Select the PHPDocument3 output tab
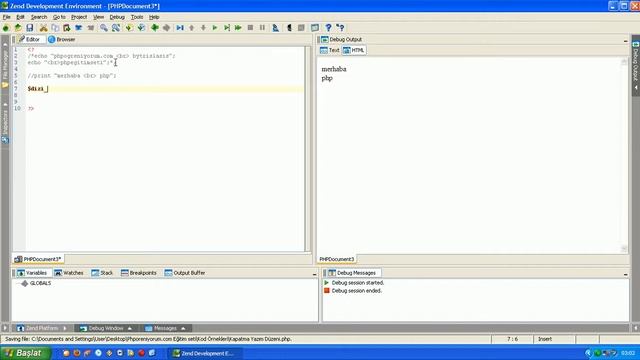Viewport: 640px width, 360px height. click(x=337, y=259)
